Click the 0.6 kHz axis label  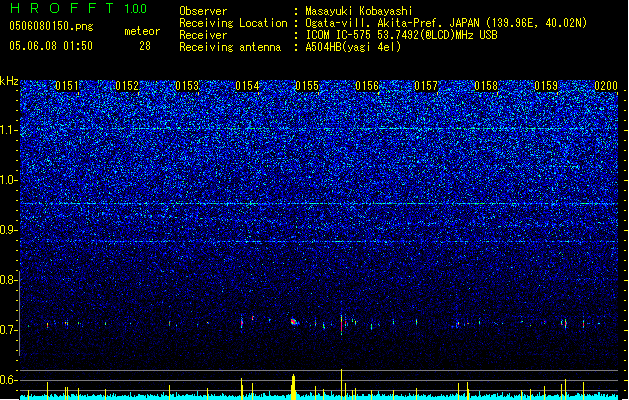(8, 380)
